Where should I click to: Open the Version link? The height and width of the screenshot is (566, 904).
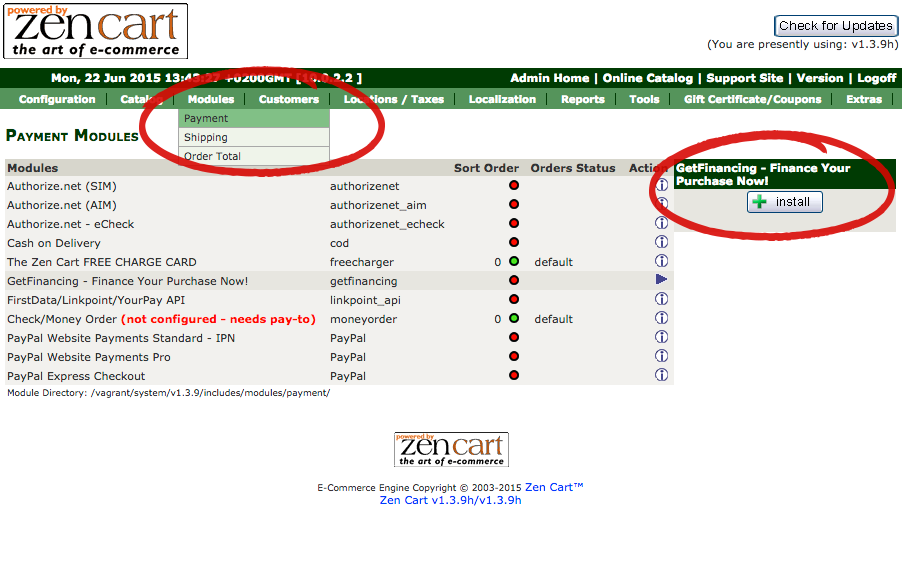tap(820, 78)
